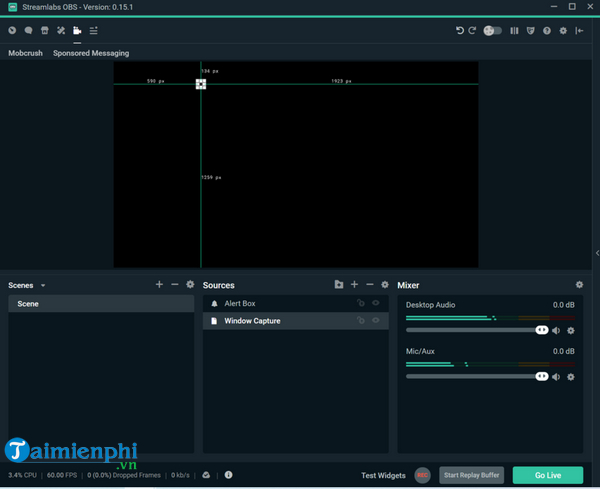Add a source folder icon

coord(339,284)
